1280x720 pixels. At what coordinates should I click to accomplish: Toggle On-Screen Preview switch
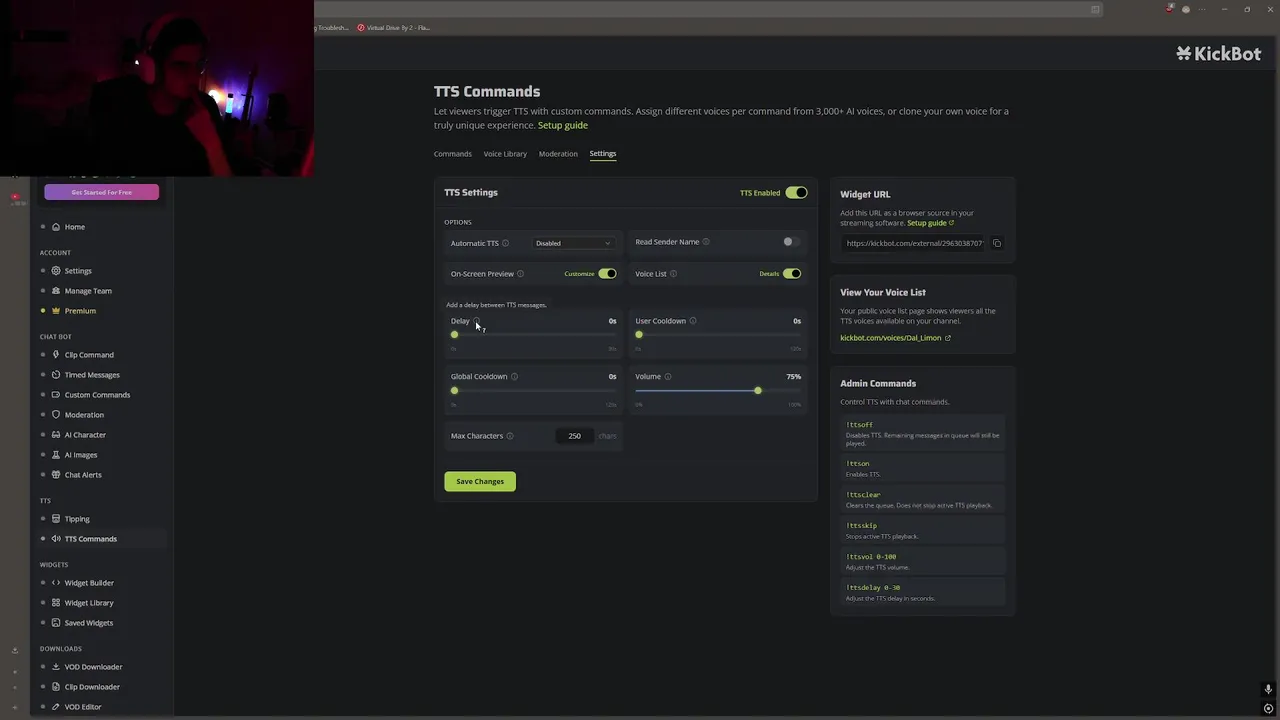[x=607, y=274]
